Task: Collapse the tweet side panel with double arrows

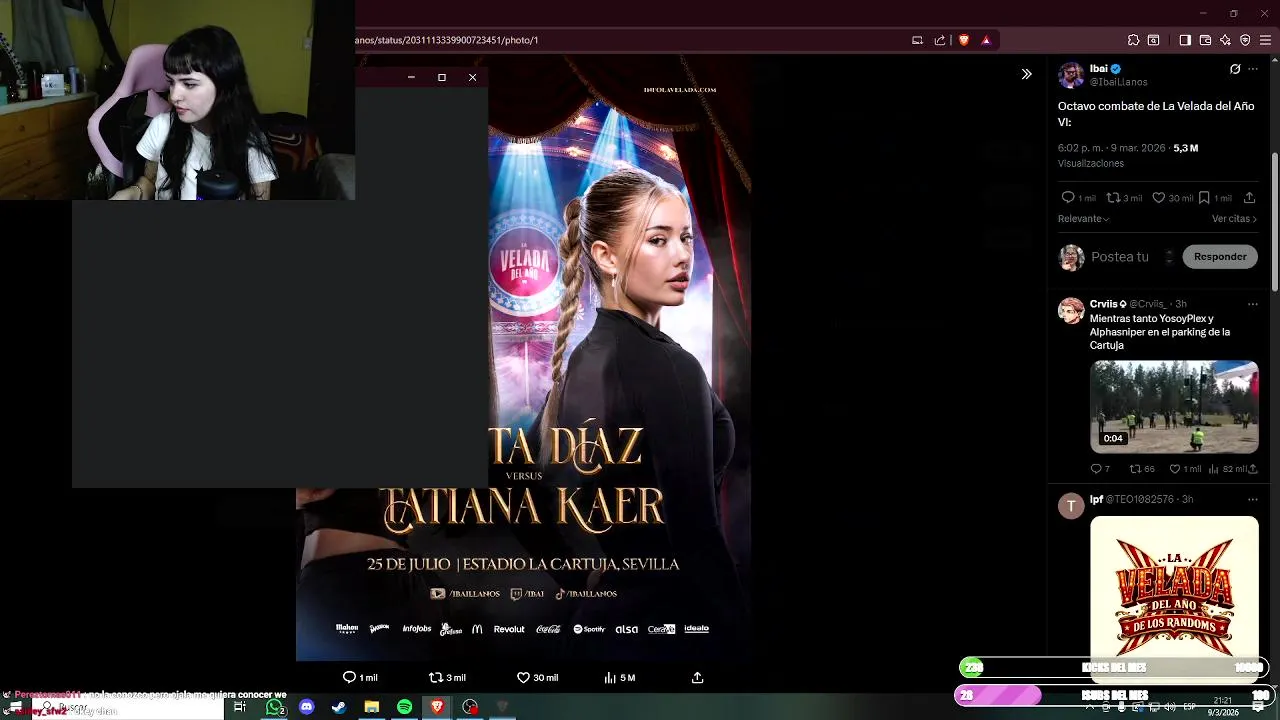Action: (1026, 74)
